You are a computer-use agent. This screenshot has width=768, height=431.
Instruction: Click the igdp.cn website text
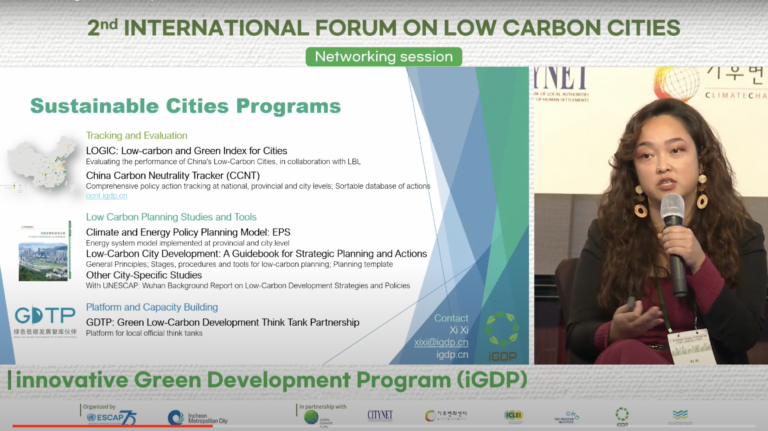point(452,354)
